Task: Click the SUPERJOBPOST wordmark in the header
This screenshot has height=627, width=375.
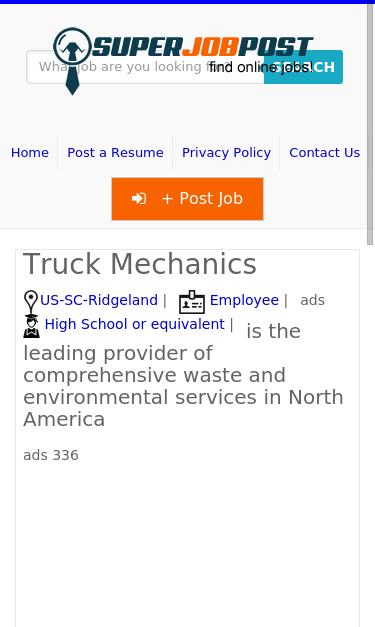Action: pyautogui.click(x=203, y=47)
